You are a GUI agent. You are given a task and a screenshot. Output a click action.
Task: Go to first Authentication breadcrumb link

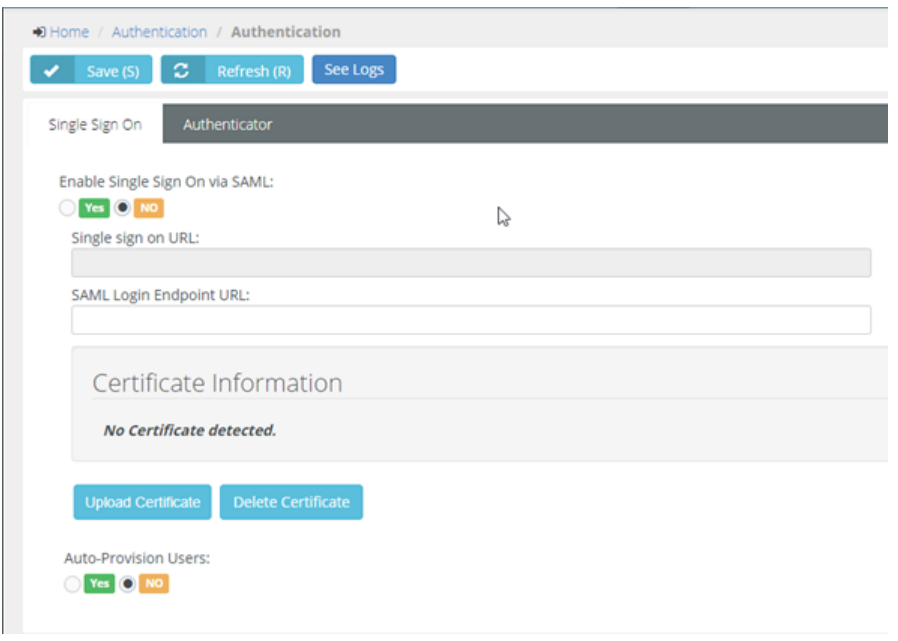(159, 32)
